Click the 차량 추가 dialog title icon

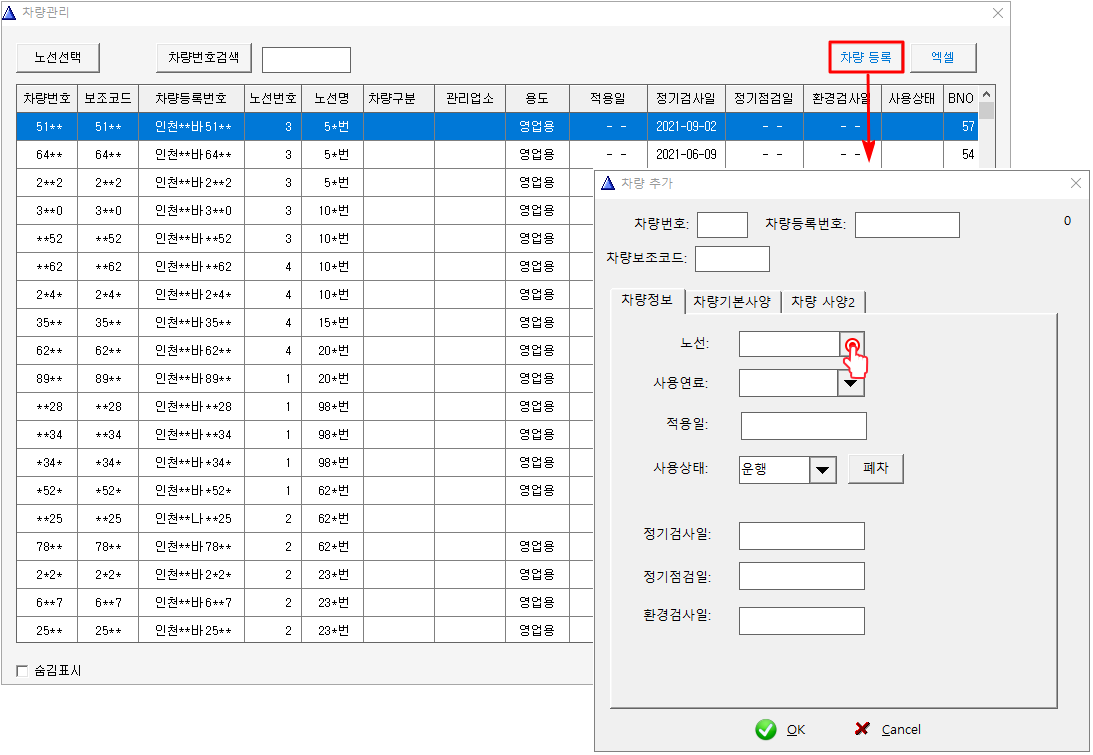click(608, 183)
